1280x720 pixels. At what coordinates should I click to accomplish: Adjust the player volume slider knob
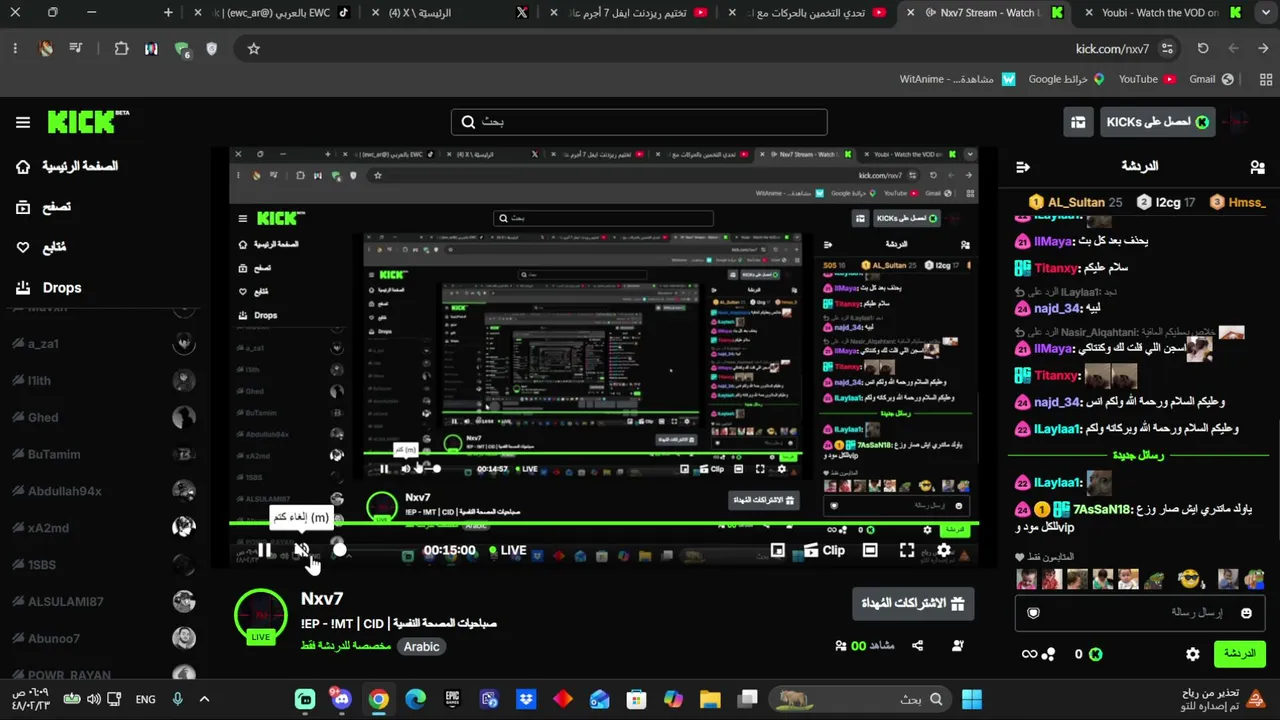340,549
